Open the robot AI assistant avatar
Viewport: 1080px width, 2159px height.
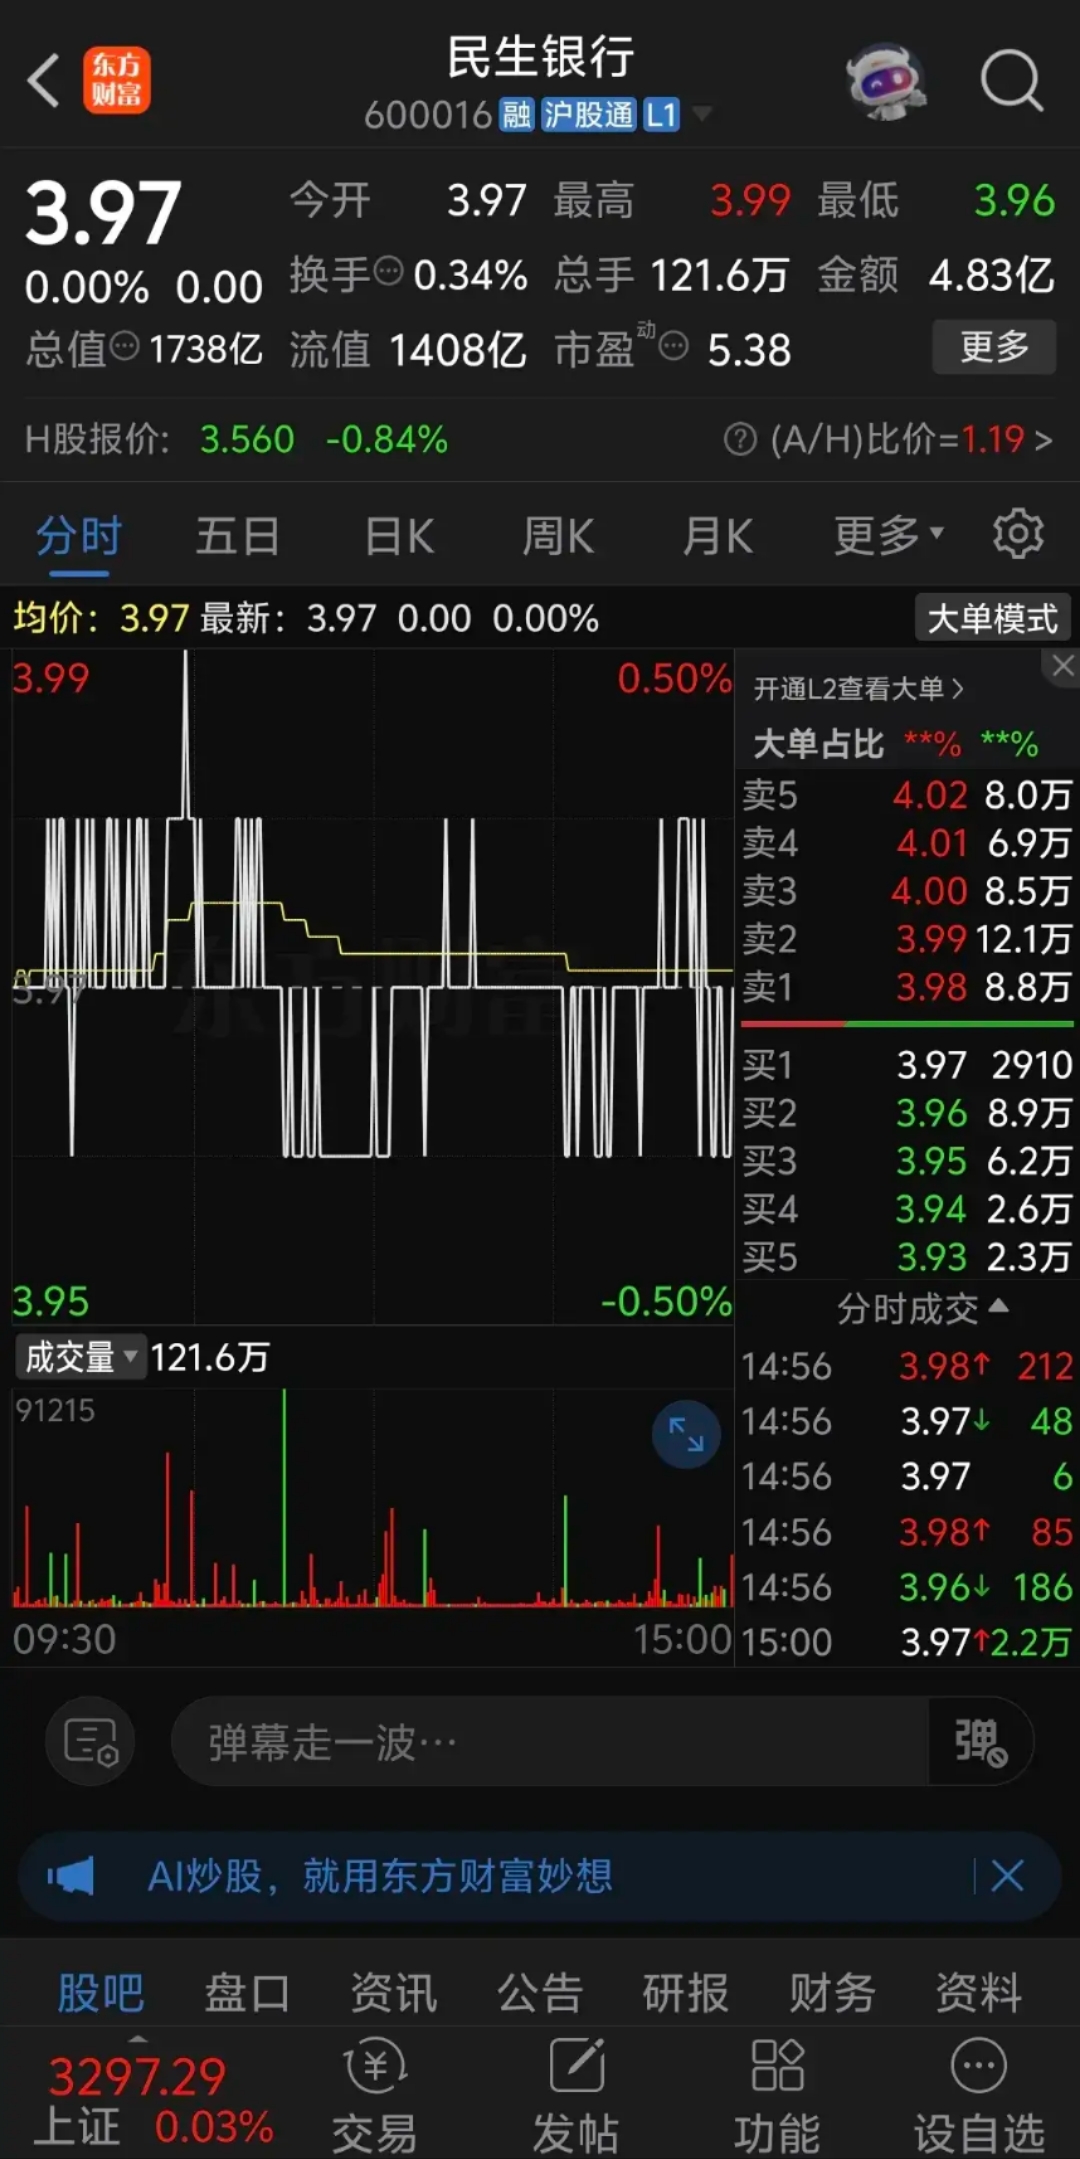884,80
